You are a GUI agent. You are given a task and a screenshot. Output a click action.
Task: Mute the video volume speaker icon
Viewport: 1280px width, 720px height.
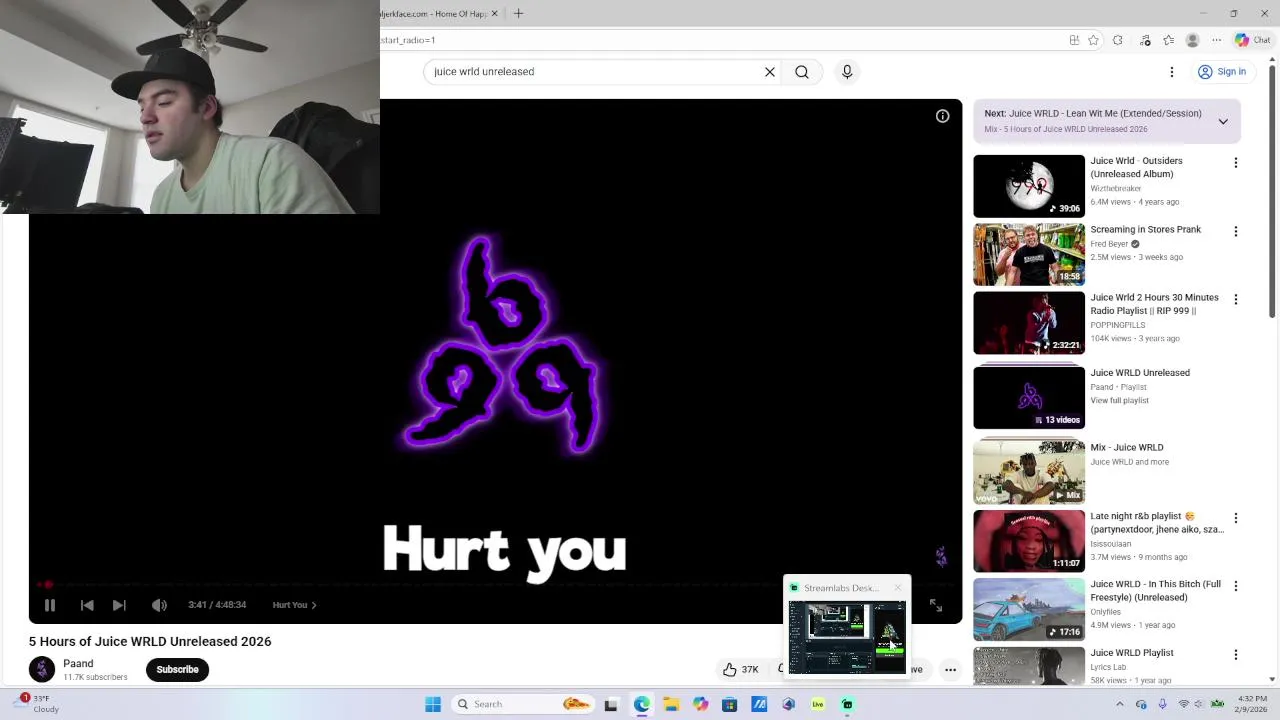coord(159,605)
